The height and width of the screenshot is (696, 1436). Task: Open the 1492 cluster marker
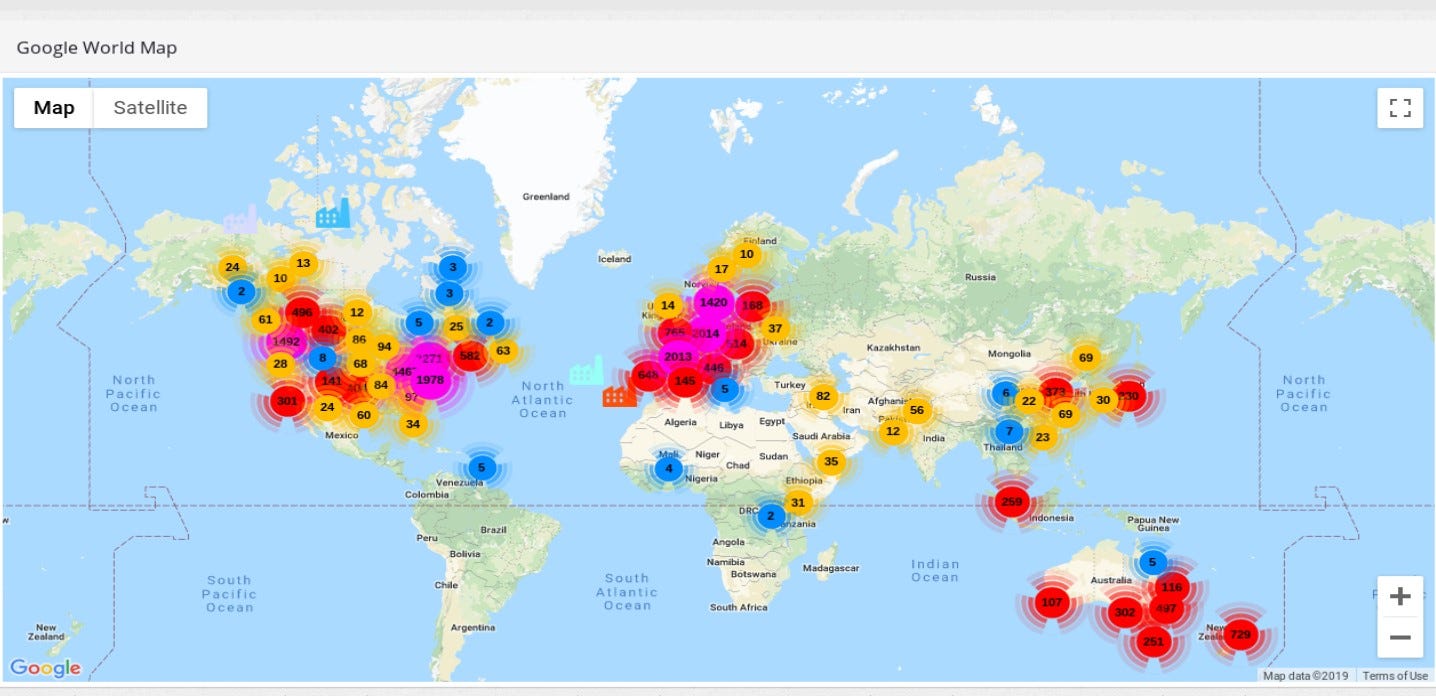[x=286, y=342]
